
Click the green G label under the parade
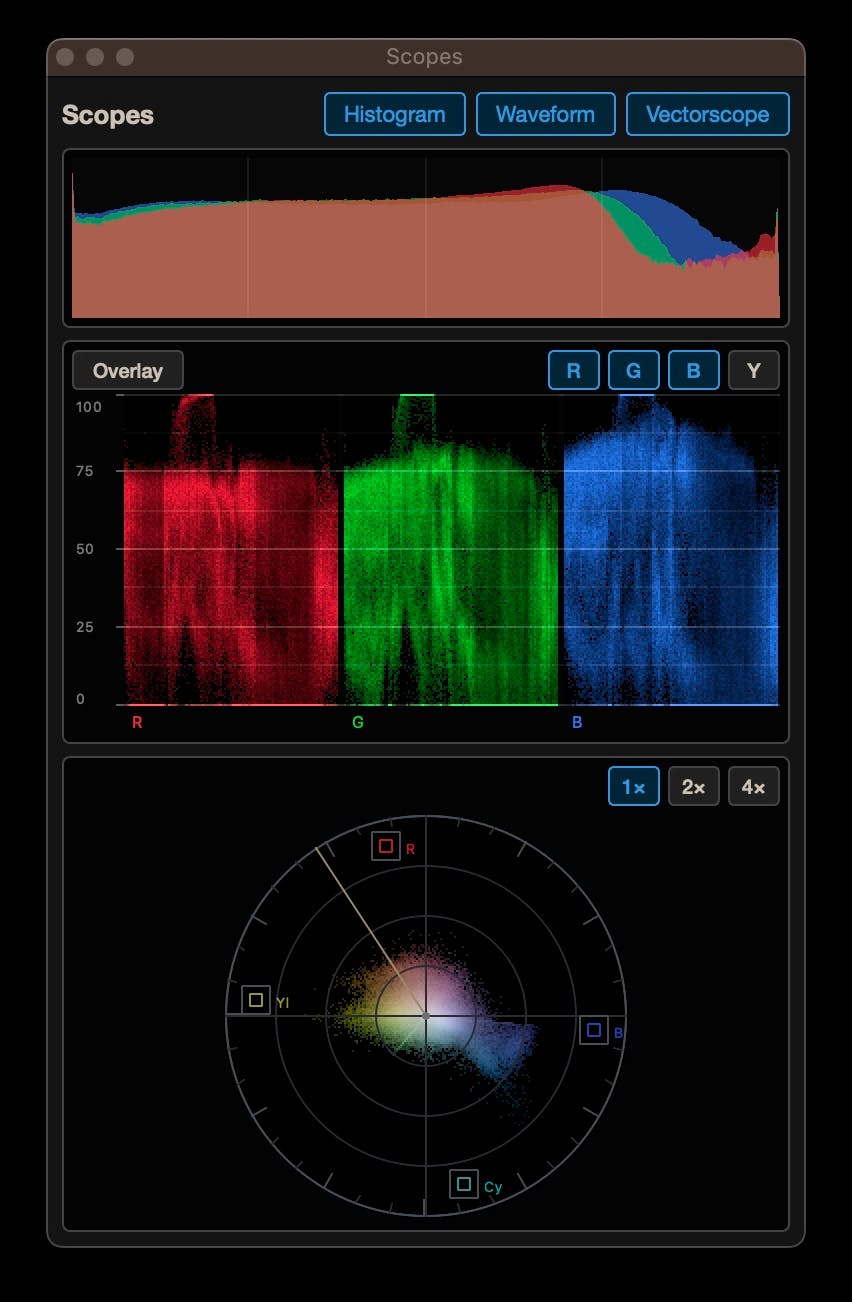(x=358, y=722)
